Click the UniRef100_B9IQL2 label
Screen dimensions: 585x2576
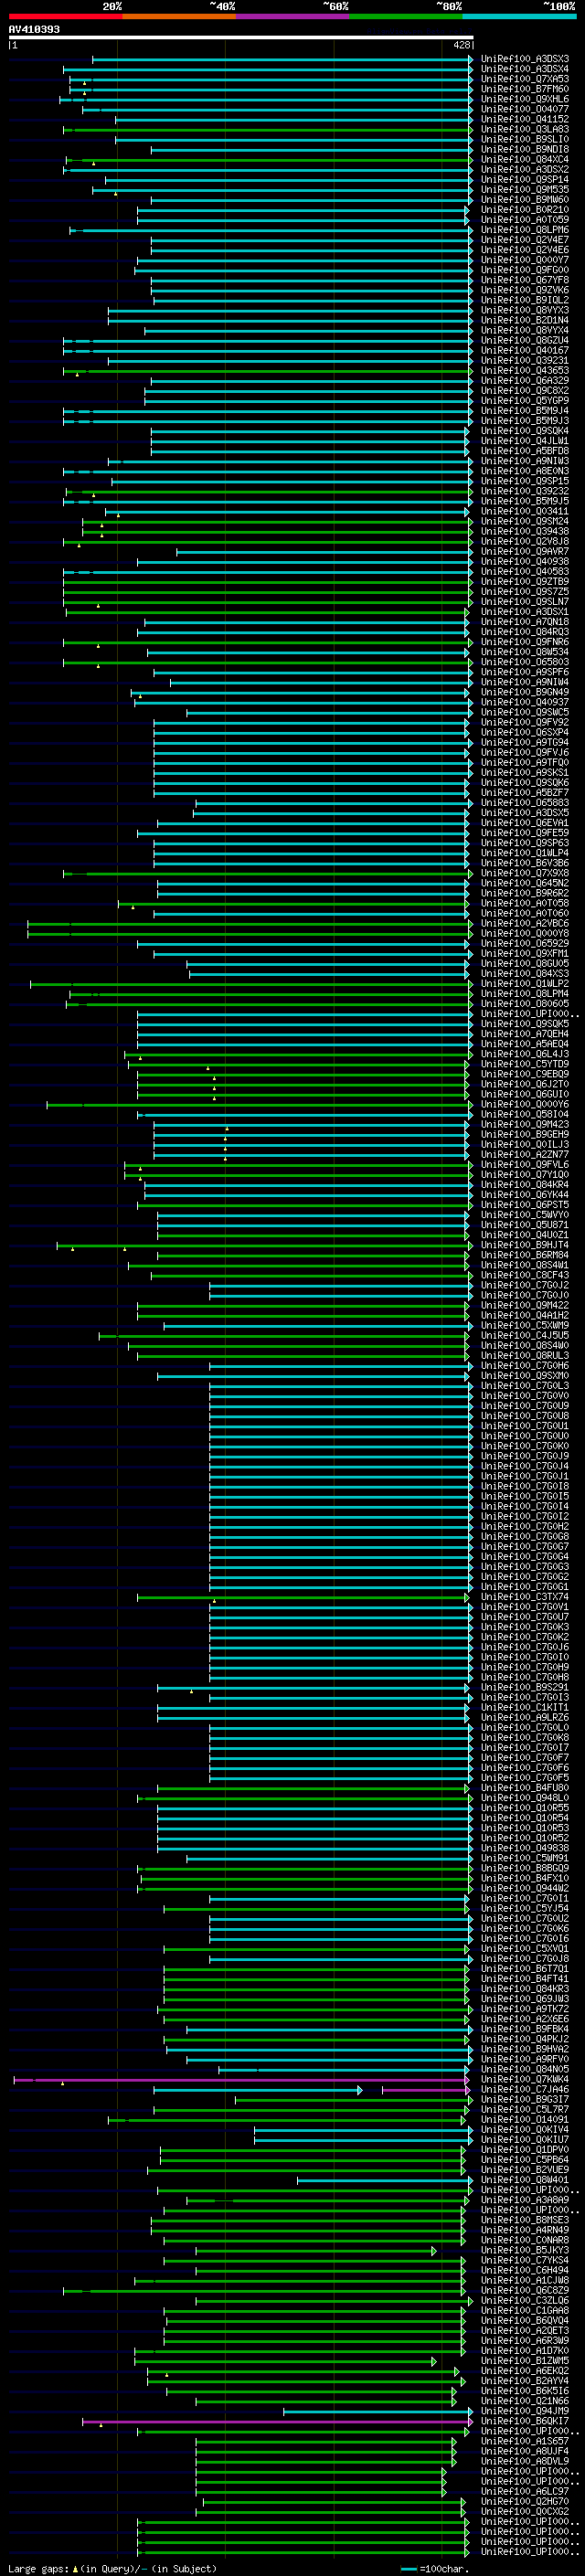(525, 300)
